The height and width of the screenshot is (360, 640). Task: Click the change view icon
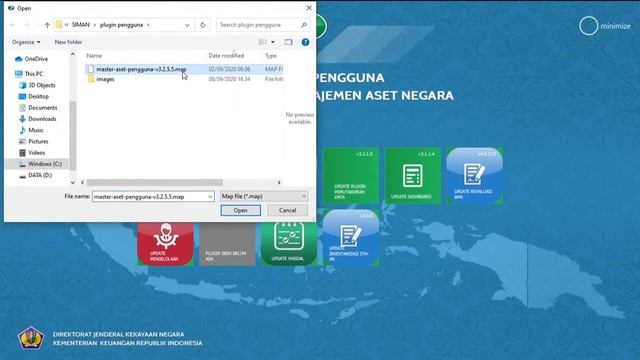[263, 42]
